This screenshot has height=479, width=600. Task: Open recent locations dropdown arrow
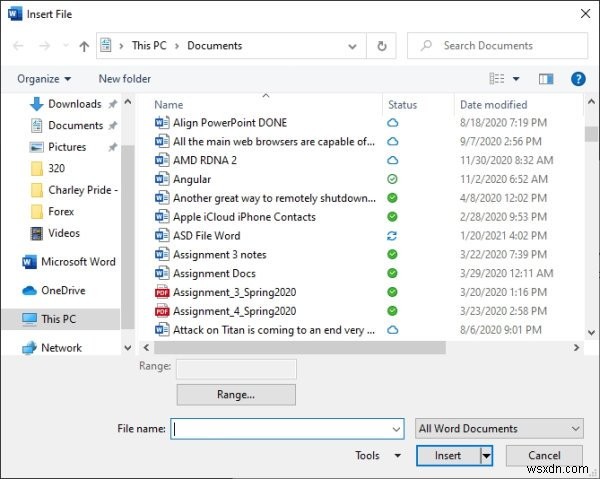(65, 46)
